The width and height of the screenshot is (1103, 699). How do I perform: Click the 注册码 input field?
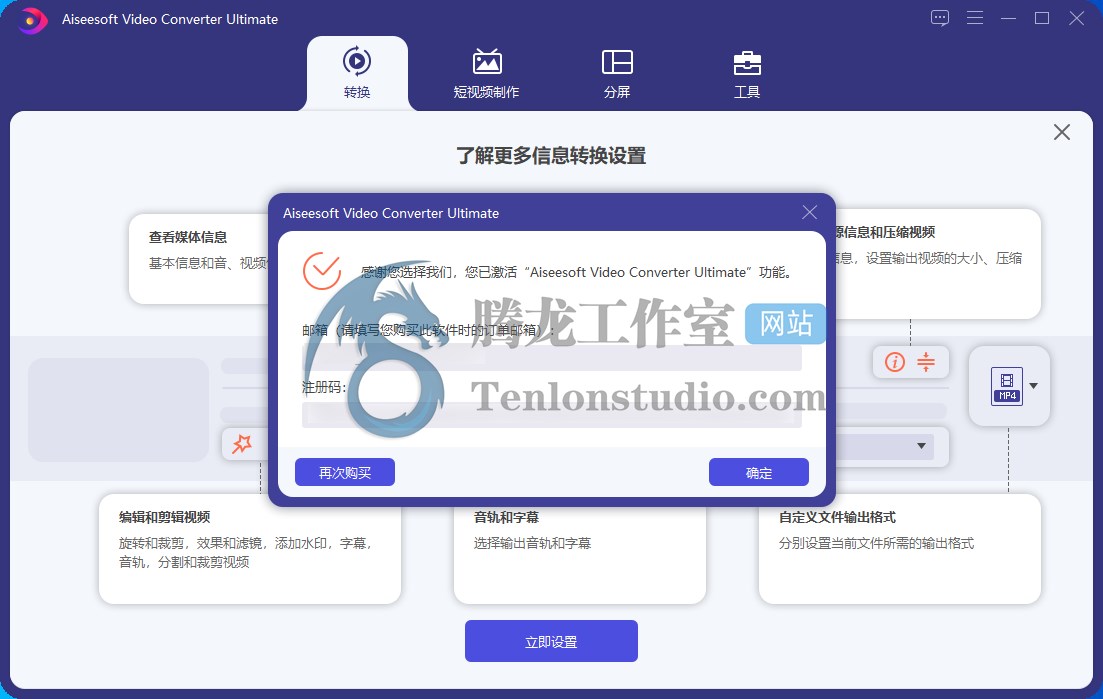pos(552,415)
